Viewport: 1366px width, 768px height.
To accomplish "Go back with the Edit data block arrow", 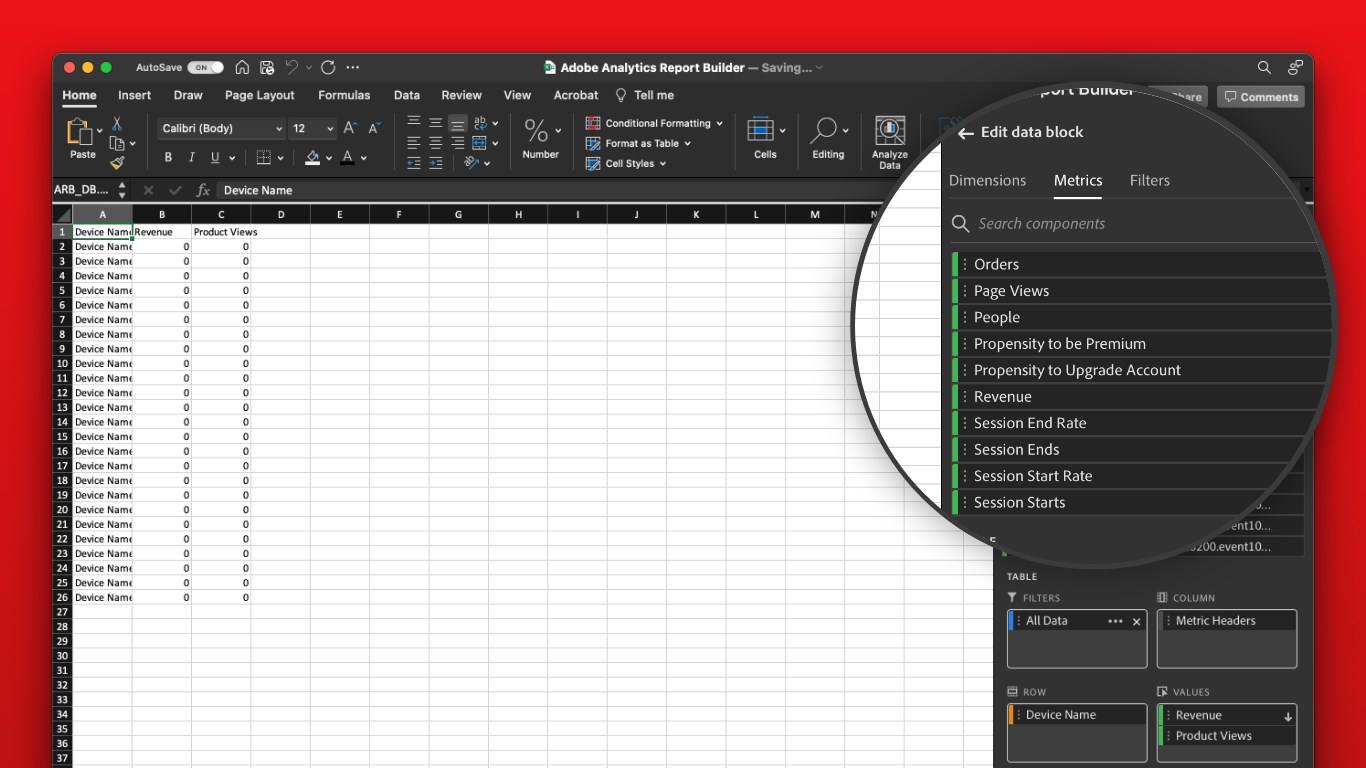I will (965, 133).
